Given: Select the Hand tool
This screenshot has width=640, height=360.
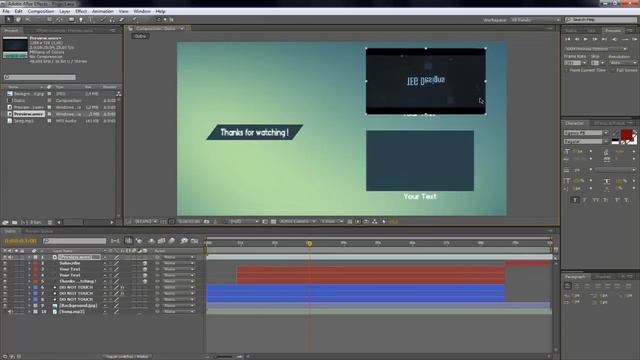Looking at the screenshot, I should pyautogui.click(x=18, y=19).
